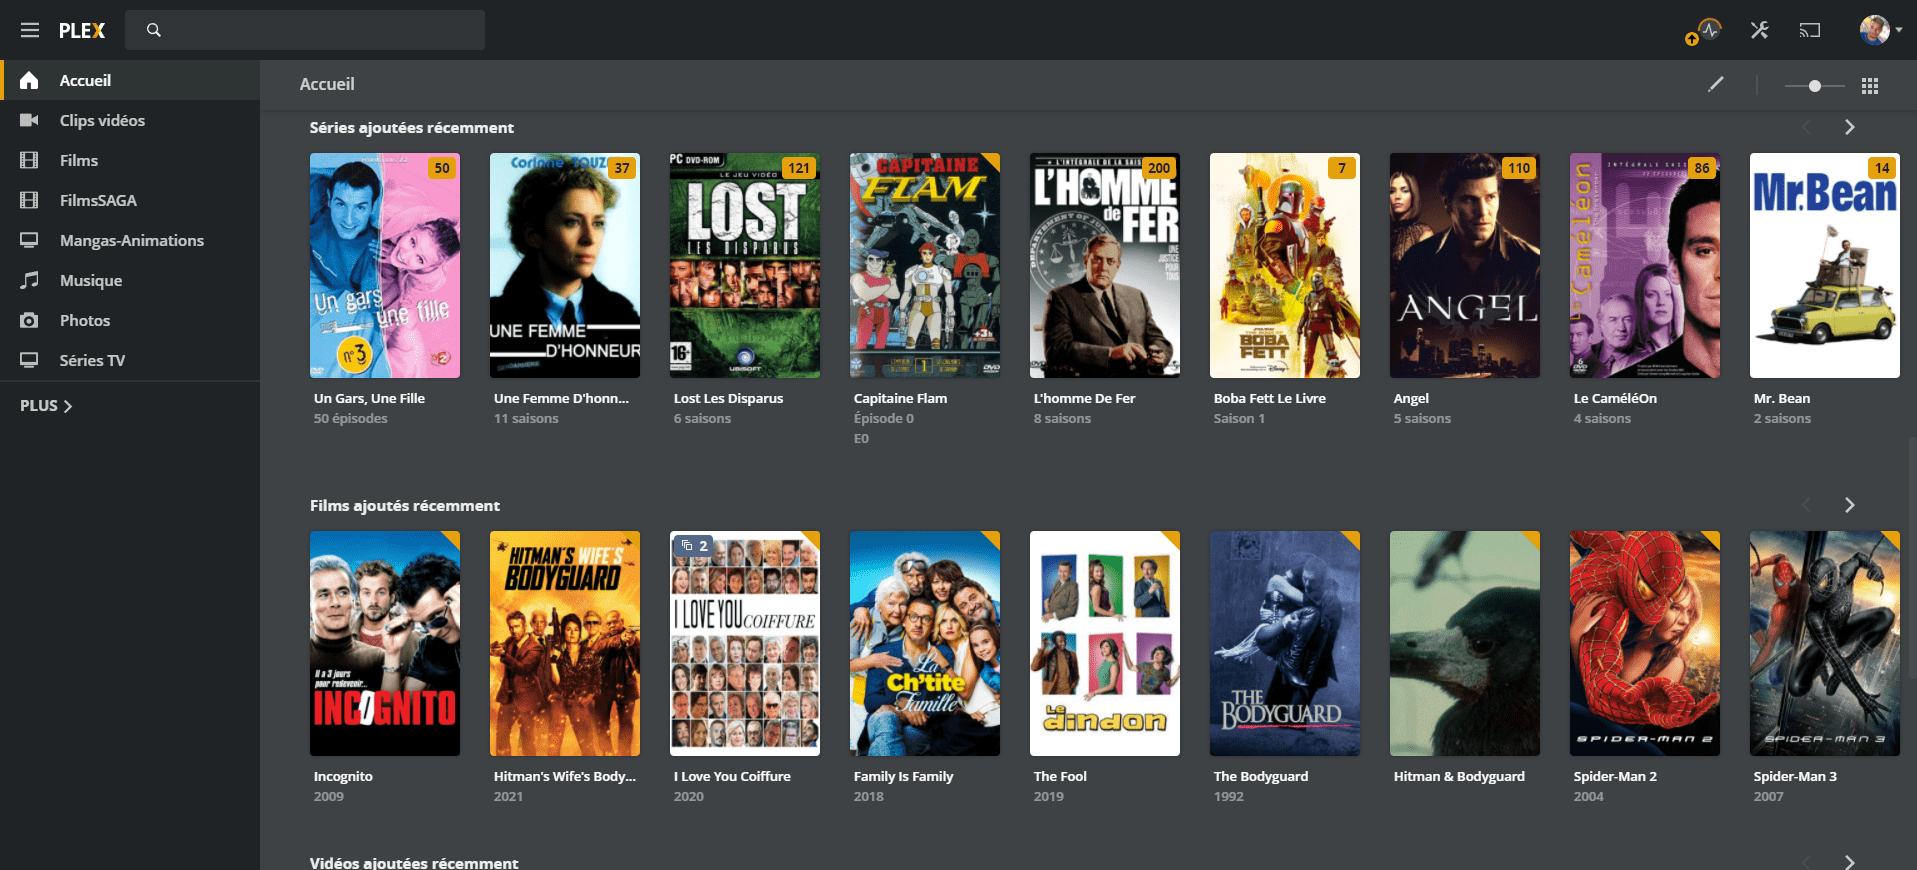This screenshot has height=870, width=1917.
Task: Open the hamburger menu next to Plex logo
Action: (x=30, y=30)
